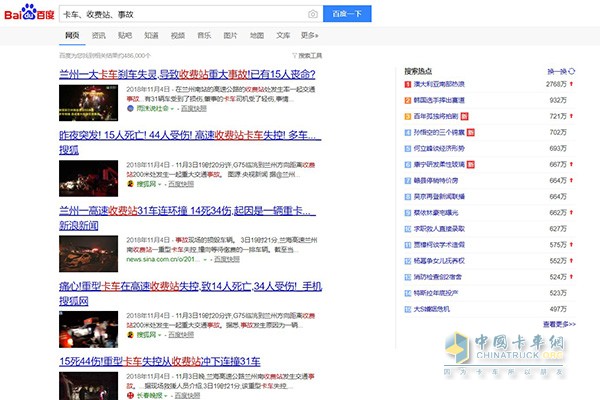The image size is (600, 400).
Task: Open the 地图 map tab
Action: pyautogui.click(x=257, y=35)
